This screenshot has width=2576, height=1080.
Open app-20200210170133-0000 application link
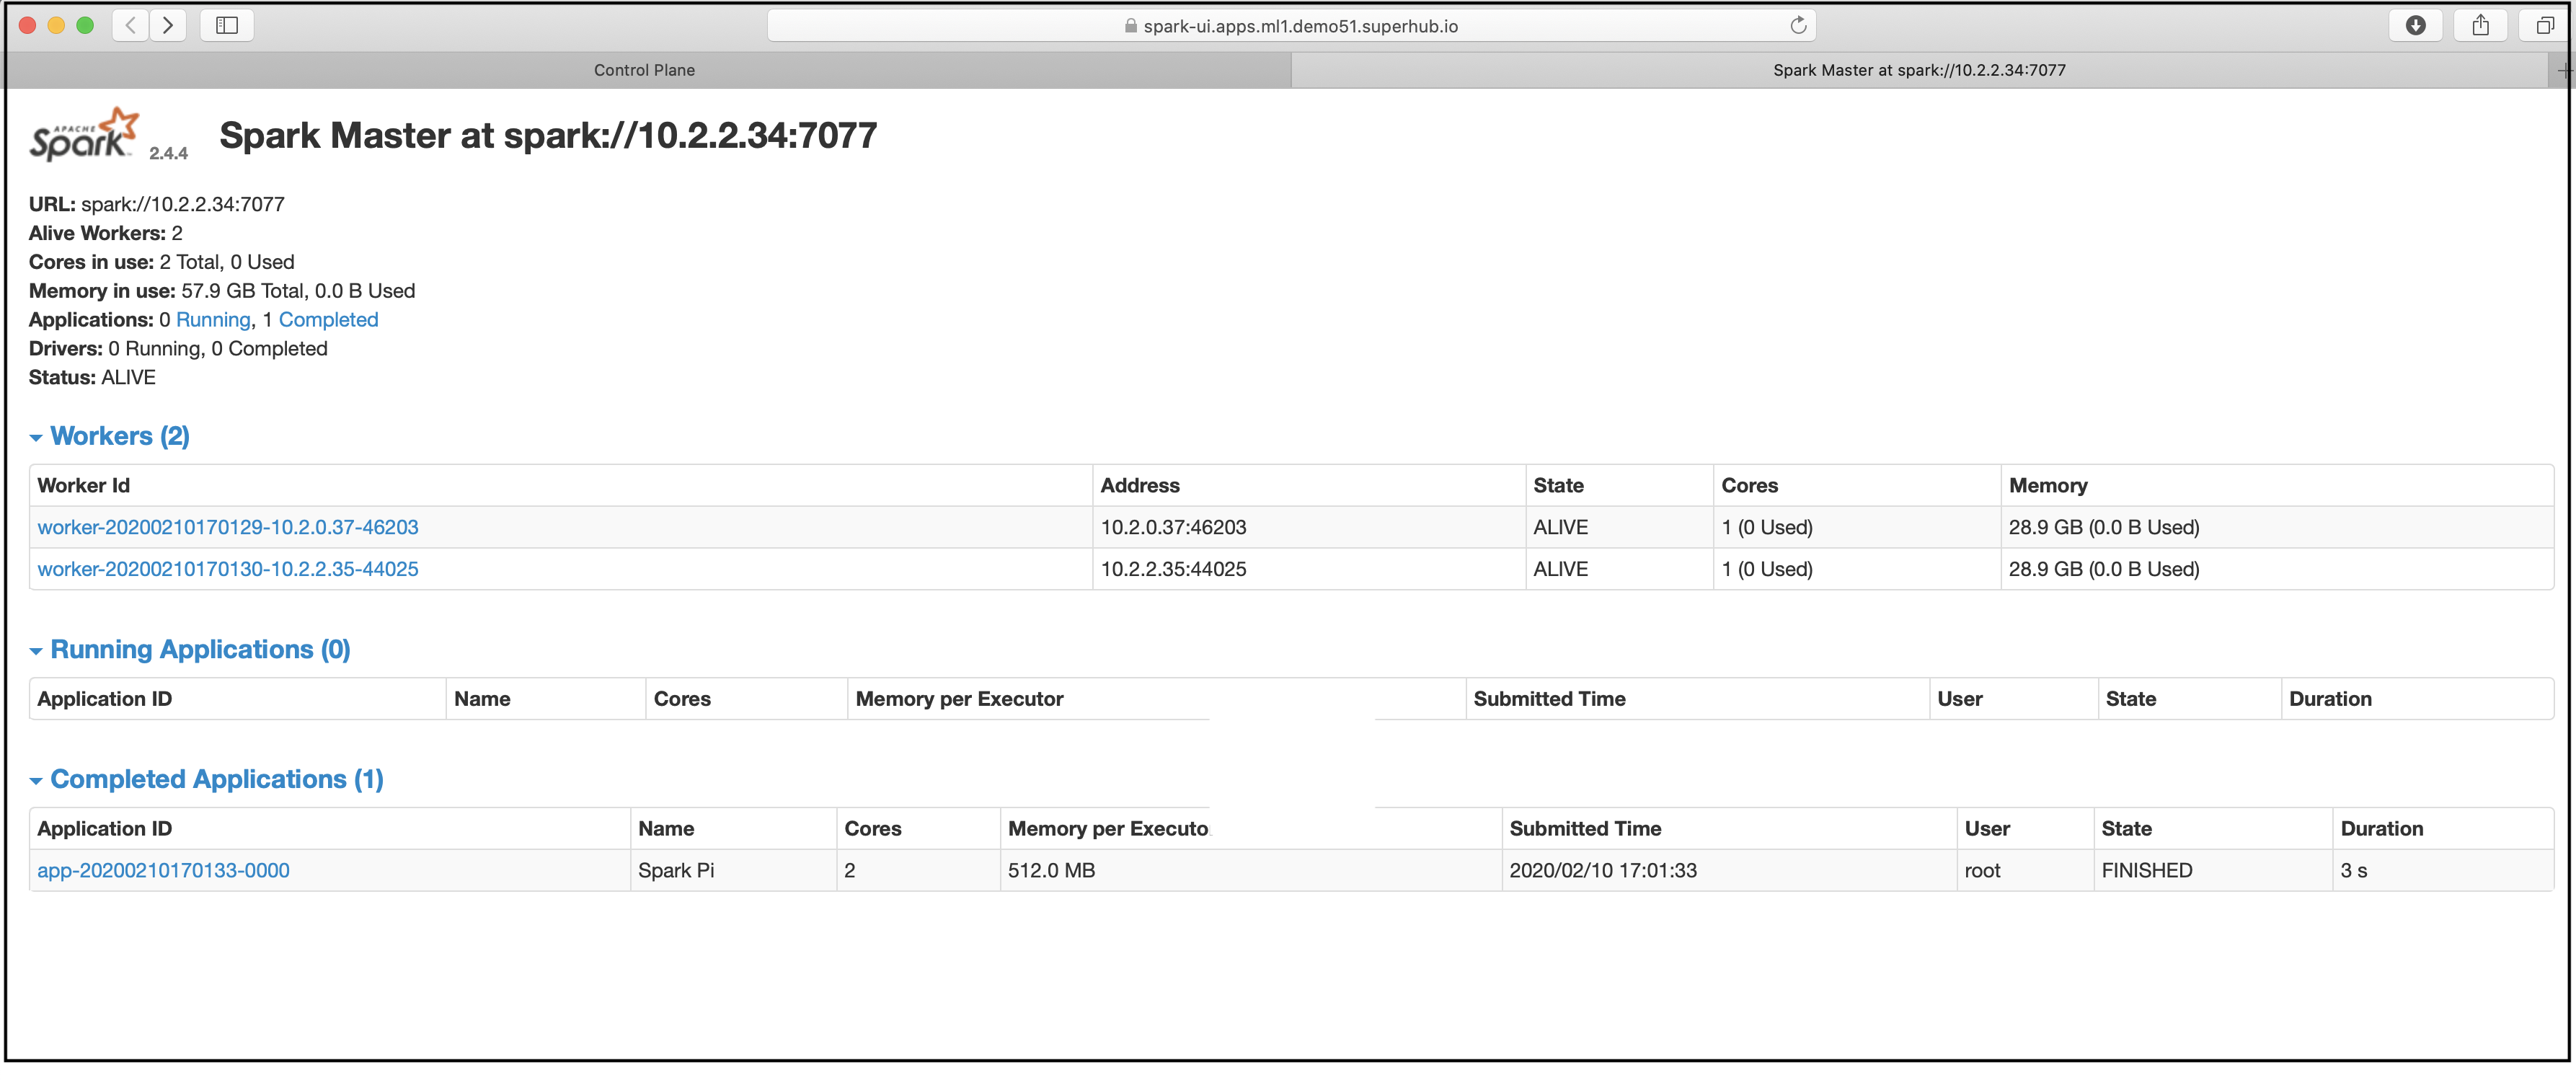(163, 870)
